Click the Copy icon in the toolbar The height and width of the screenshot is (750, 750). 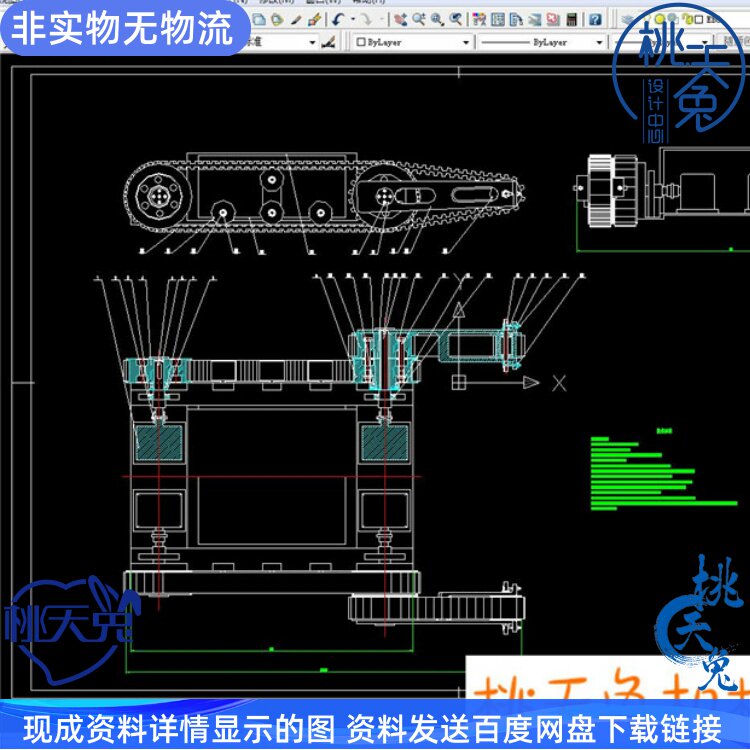(259, 20)
